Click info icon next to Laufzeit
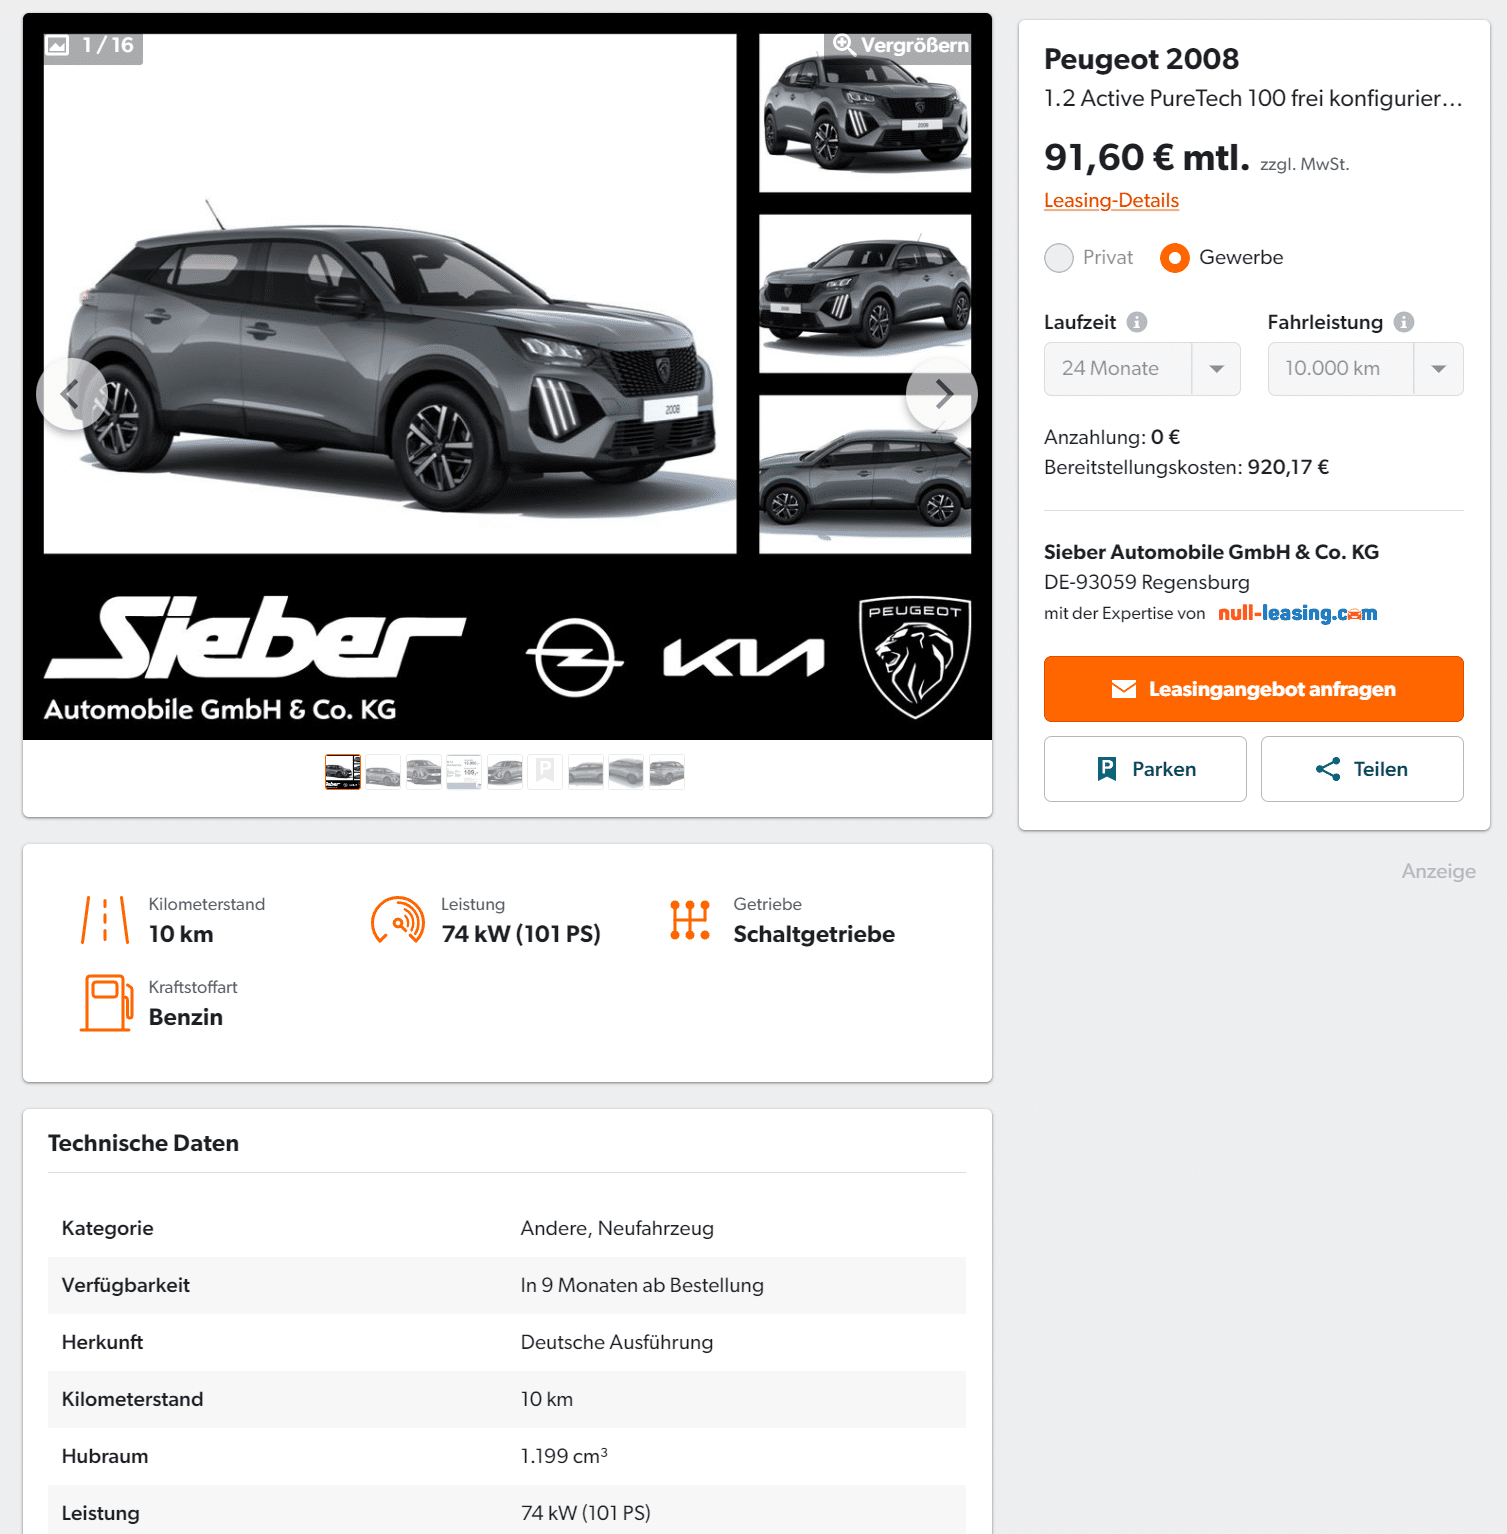The image size is (1507, 1534). 1137,322
